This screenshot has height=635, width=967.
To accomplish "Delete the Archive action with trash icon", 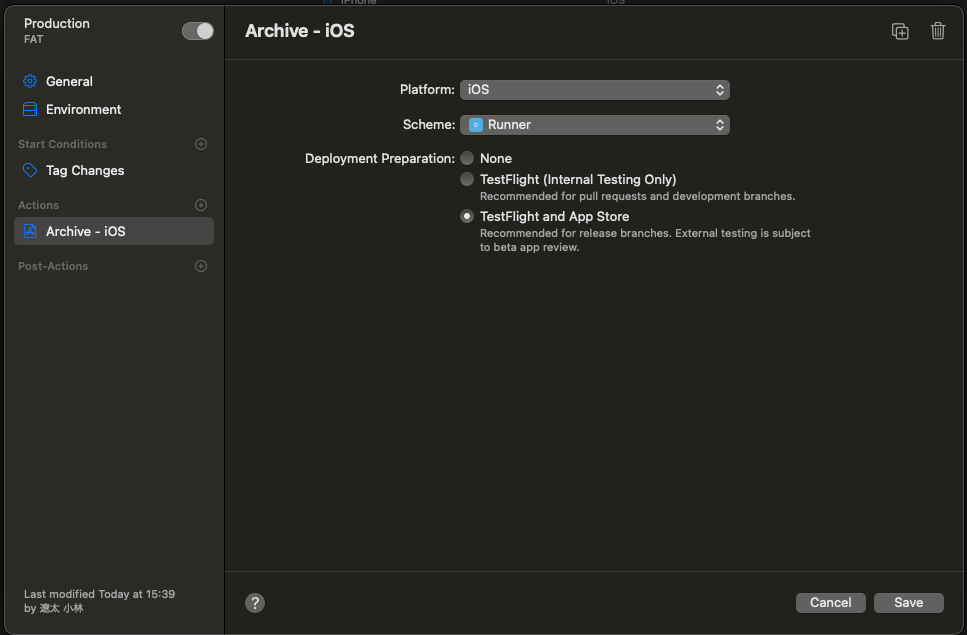I will click(x=937, y=31).
